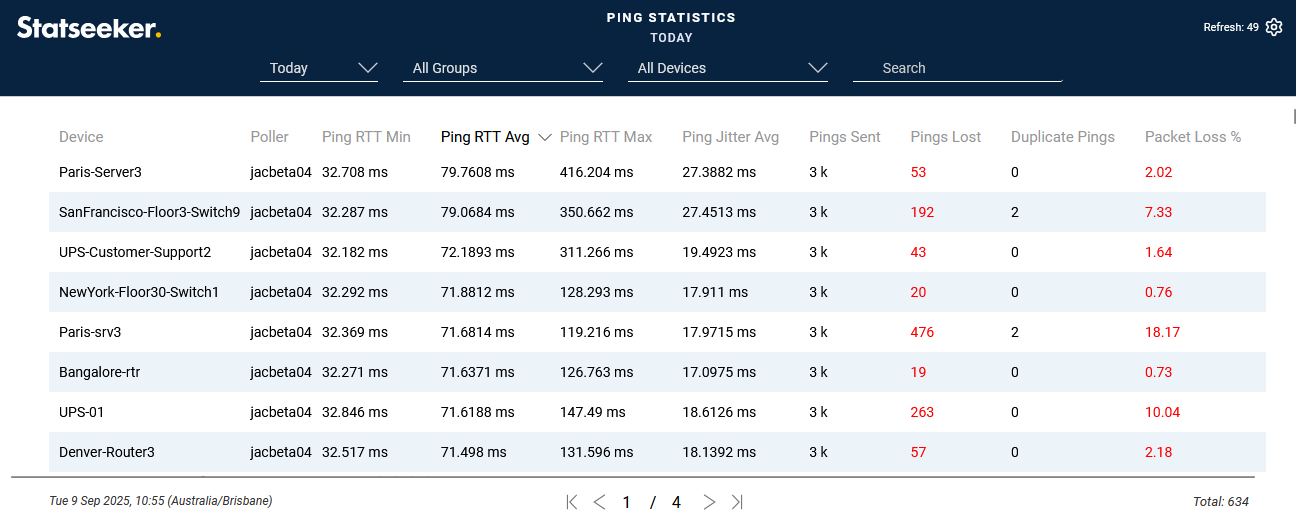Edit the current page number field
The width and height of the screenshot is (1296, 528).
[x=627, y=502]
